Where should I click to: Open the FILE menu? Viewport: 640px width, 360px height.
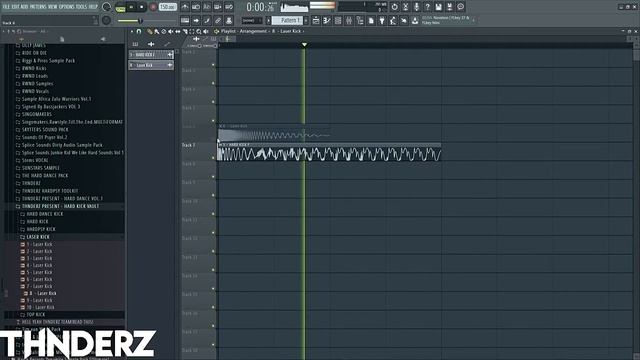[6, 7]
